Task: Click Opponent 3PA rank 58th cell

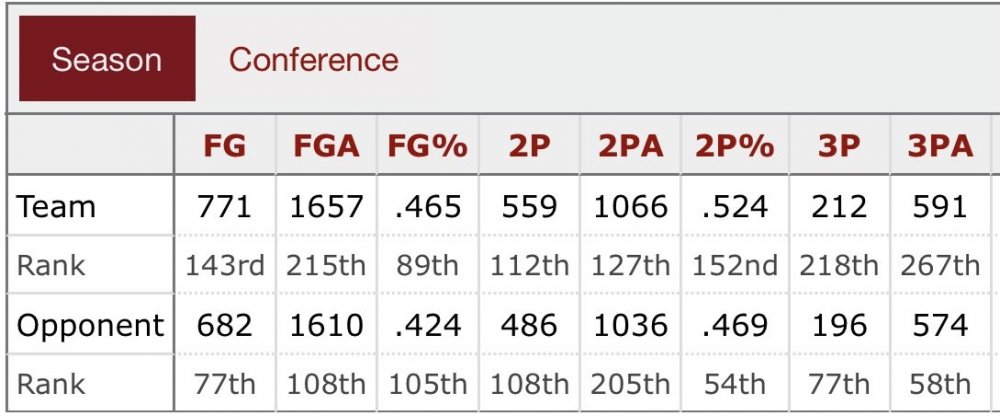Action: point(940,383)
